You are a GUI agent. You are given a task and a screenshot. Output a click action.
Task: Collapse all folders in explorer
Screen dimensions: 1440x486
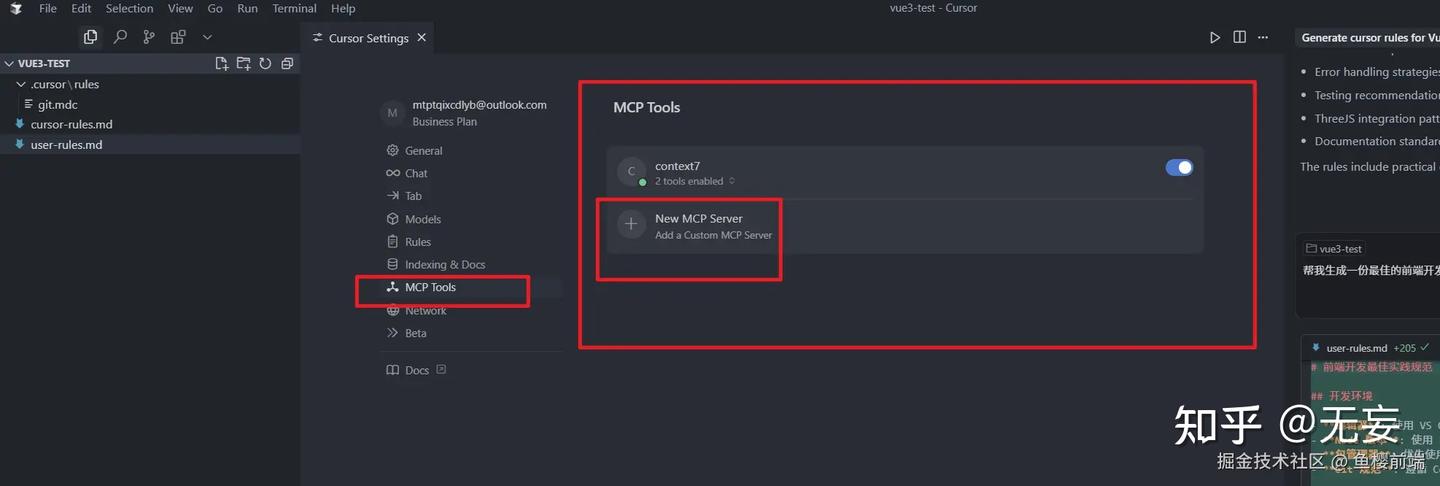pos(287,64)
